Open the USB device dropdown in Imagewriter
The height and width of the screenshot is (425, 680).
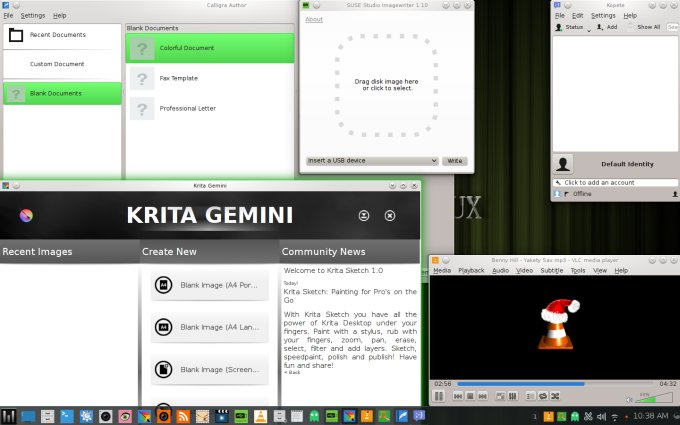(372, 160)
